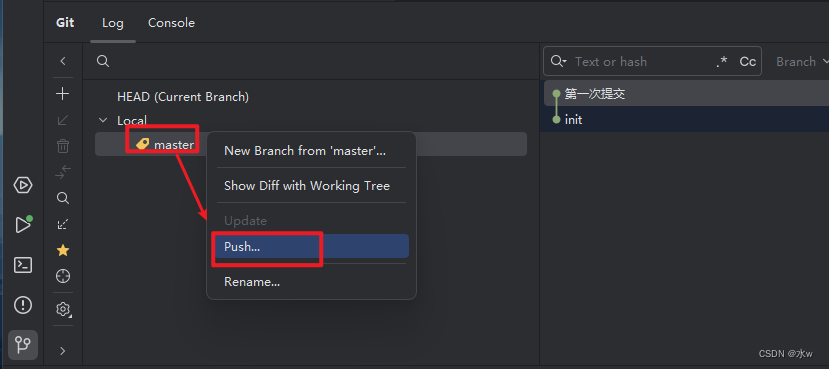The image size is (829, 369).
Task: Open the branches pane settings gear
Action: (x=63, y=309)
